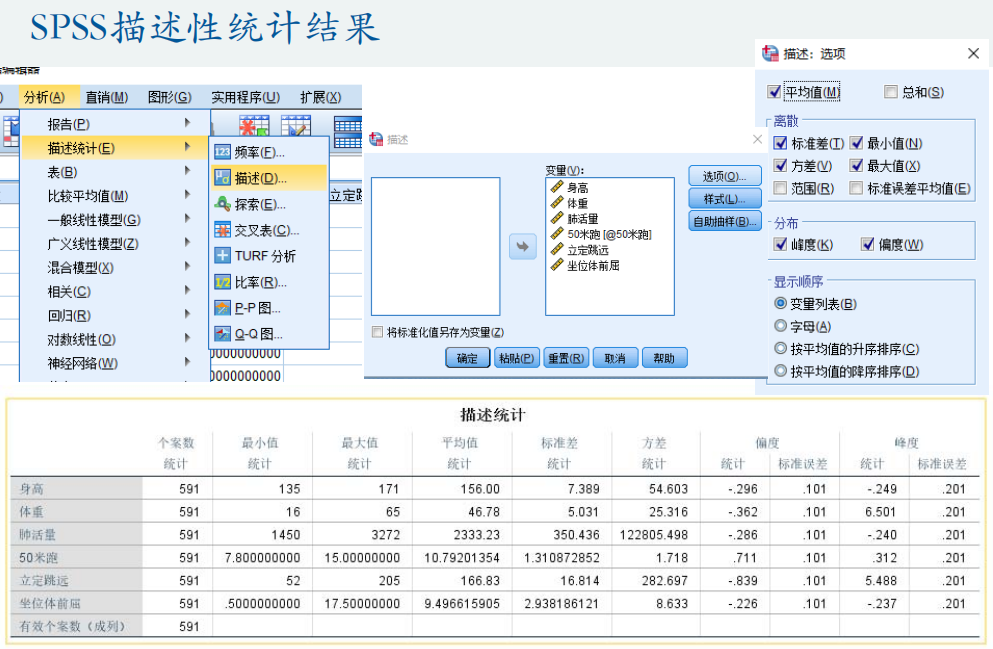Select 字母(A) alphabetic order radio
The width and height of the screenshot is (993, 649).
click(780, 325)
